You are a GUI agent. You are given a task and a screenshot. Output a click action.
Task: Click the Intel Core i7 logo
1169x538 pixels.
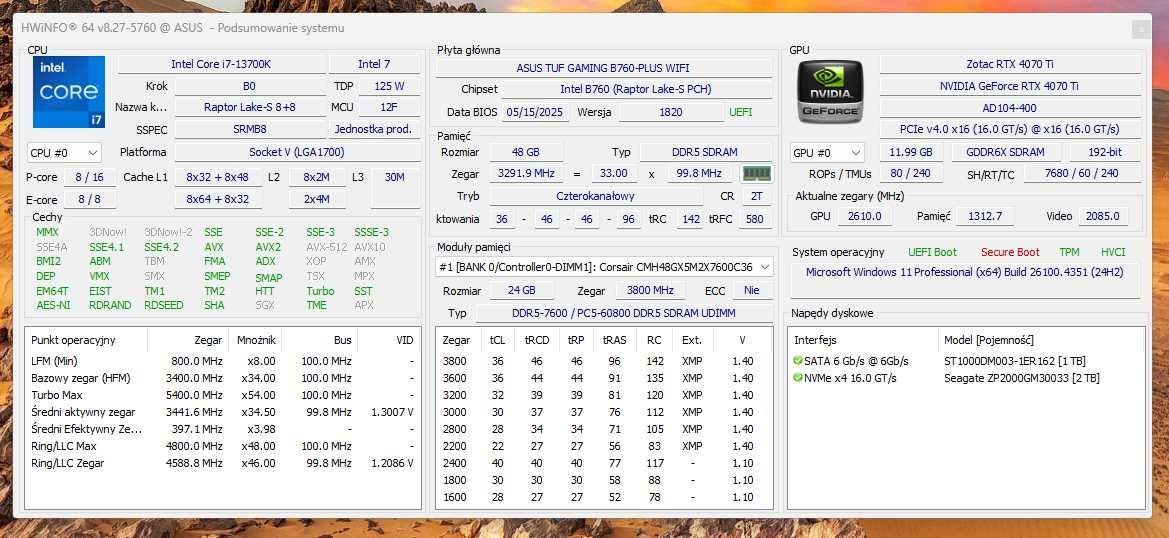point(69,92)
